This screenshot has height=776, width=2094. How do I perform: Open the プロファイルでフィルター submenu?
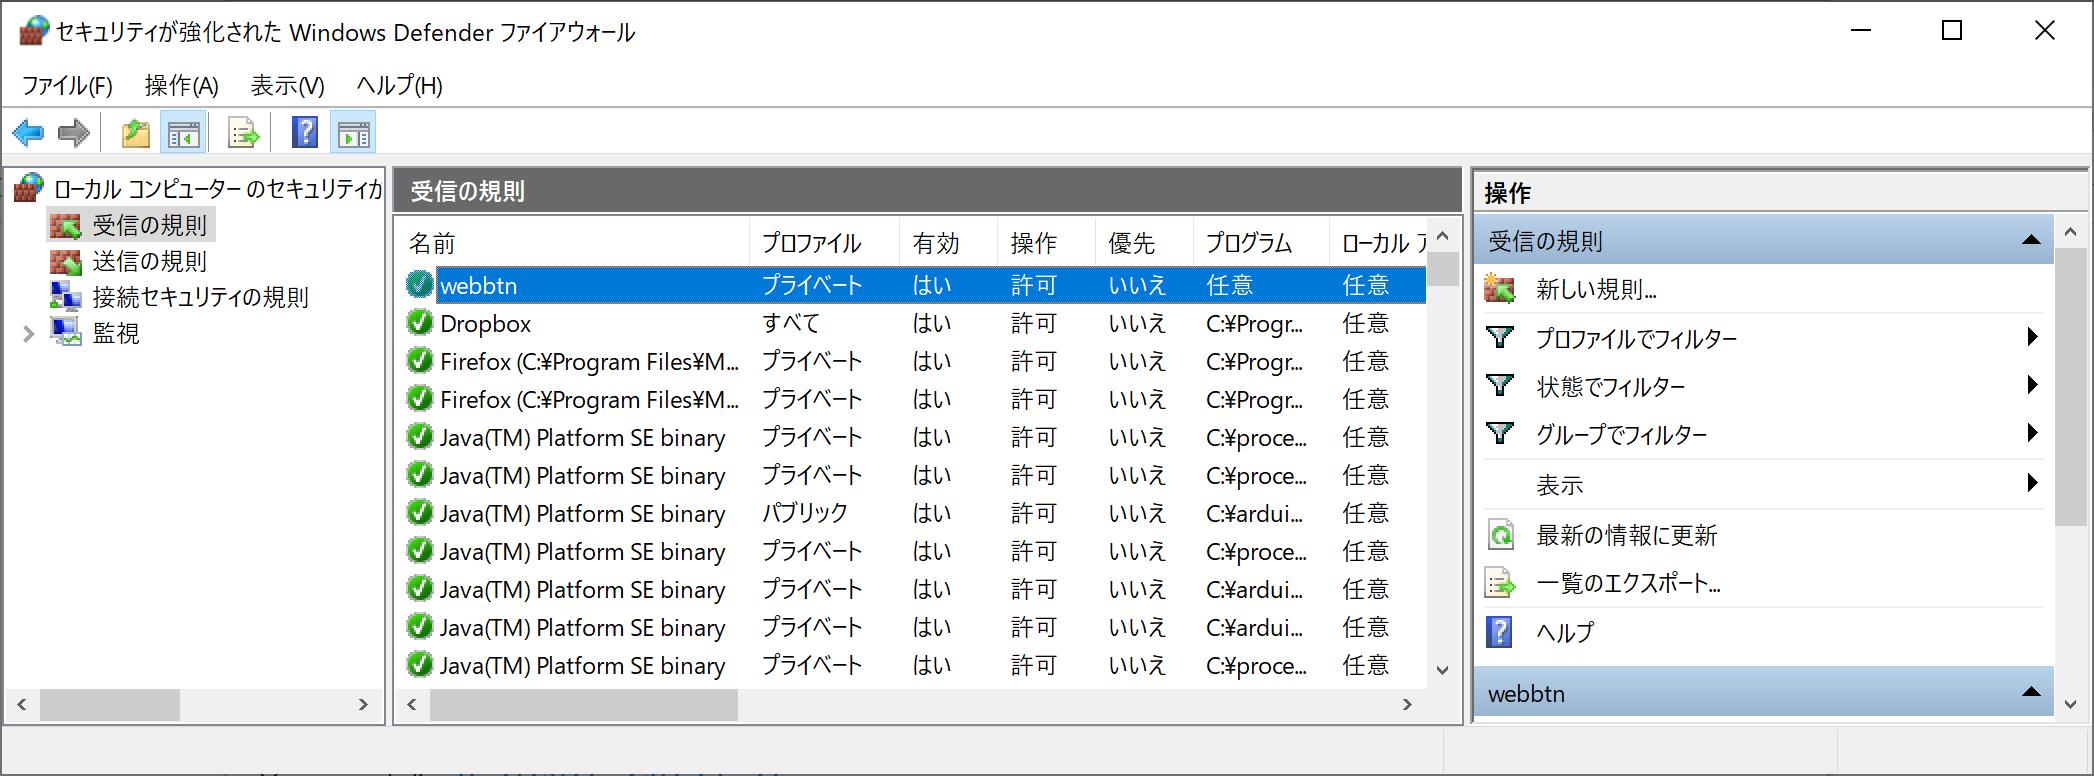[x=1636, y=339]
